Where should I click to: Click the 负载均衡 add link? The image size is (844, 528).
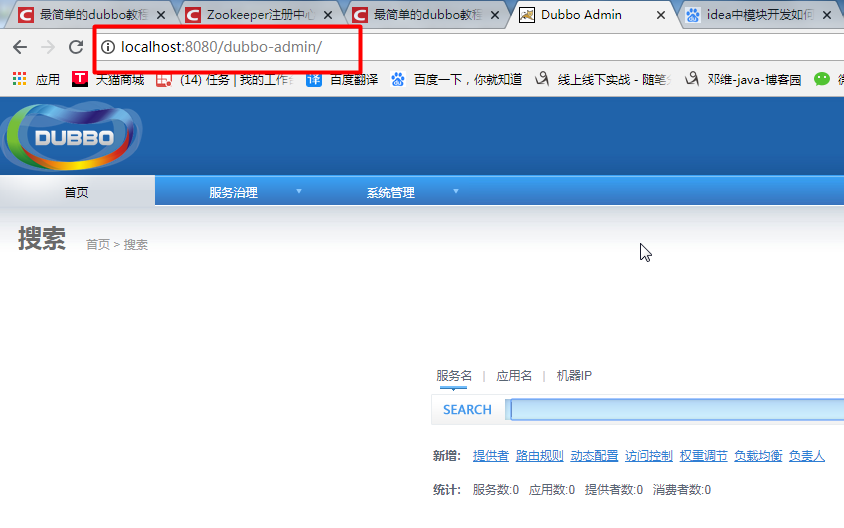pos(758,456)
